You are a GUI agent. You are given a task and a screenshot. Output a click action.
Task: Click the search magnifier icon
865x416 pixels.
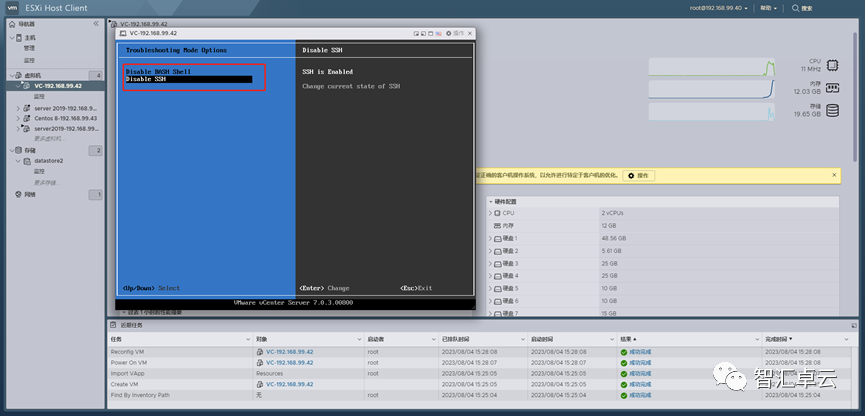(x=795, y=8)
